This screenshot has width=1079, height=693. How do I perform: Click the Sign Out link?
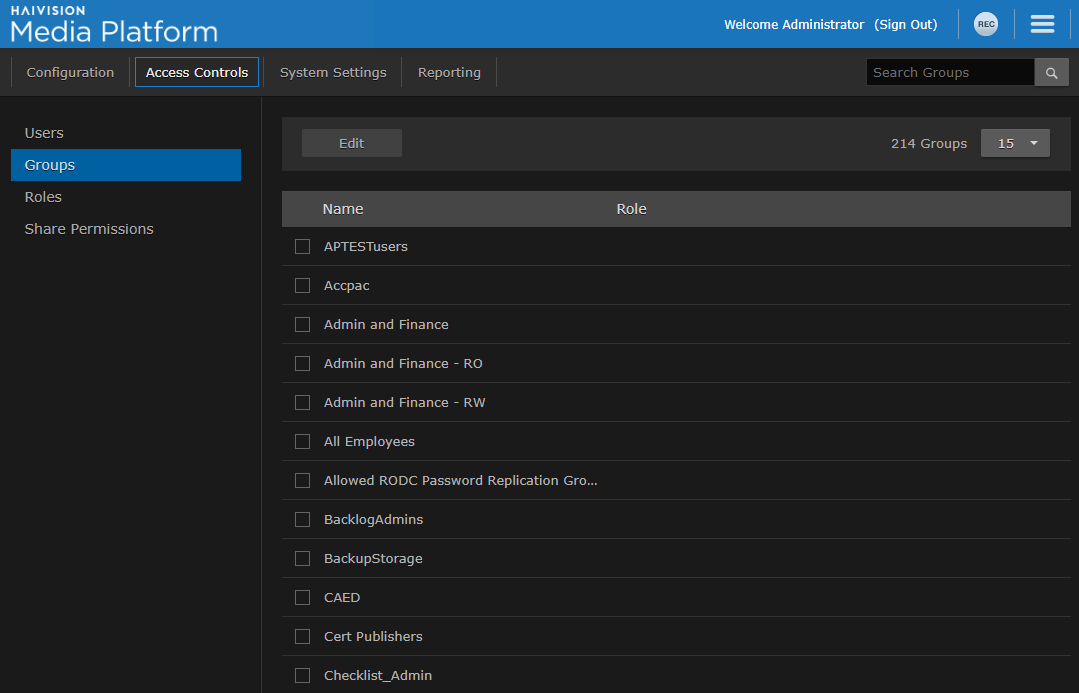pos(905,23)
